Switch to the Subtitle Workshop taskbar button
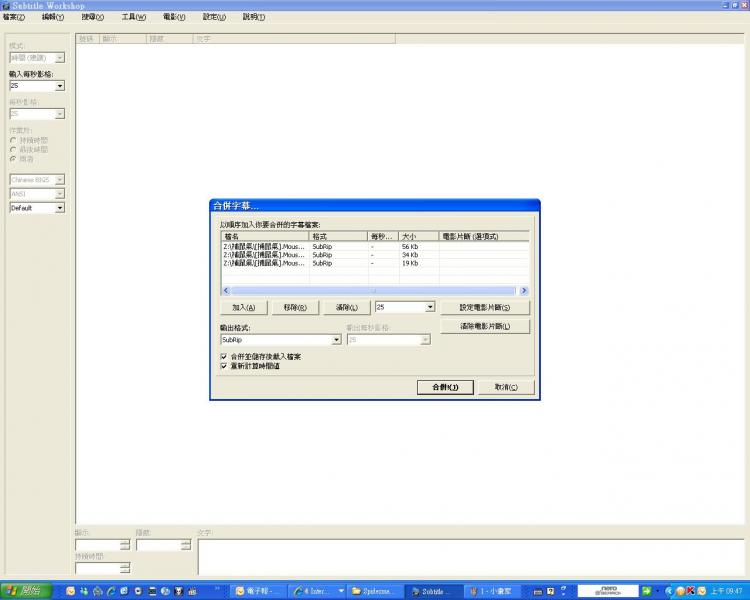750x600 pixels. [434, 591]
